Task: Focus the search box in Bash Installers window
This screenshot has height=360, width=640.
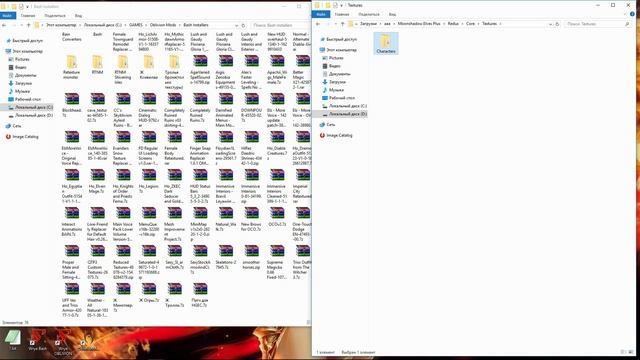Action: click(x=280, y=25)
